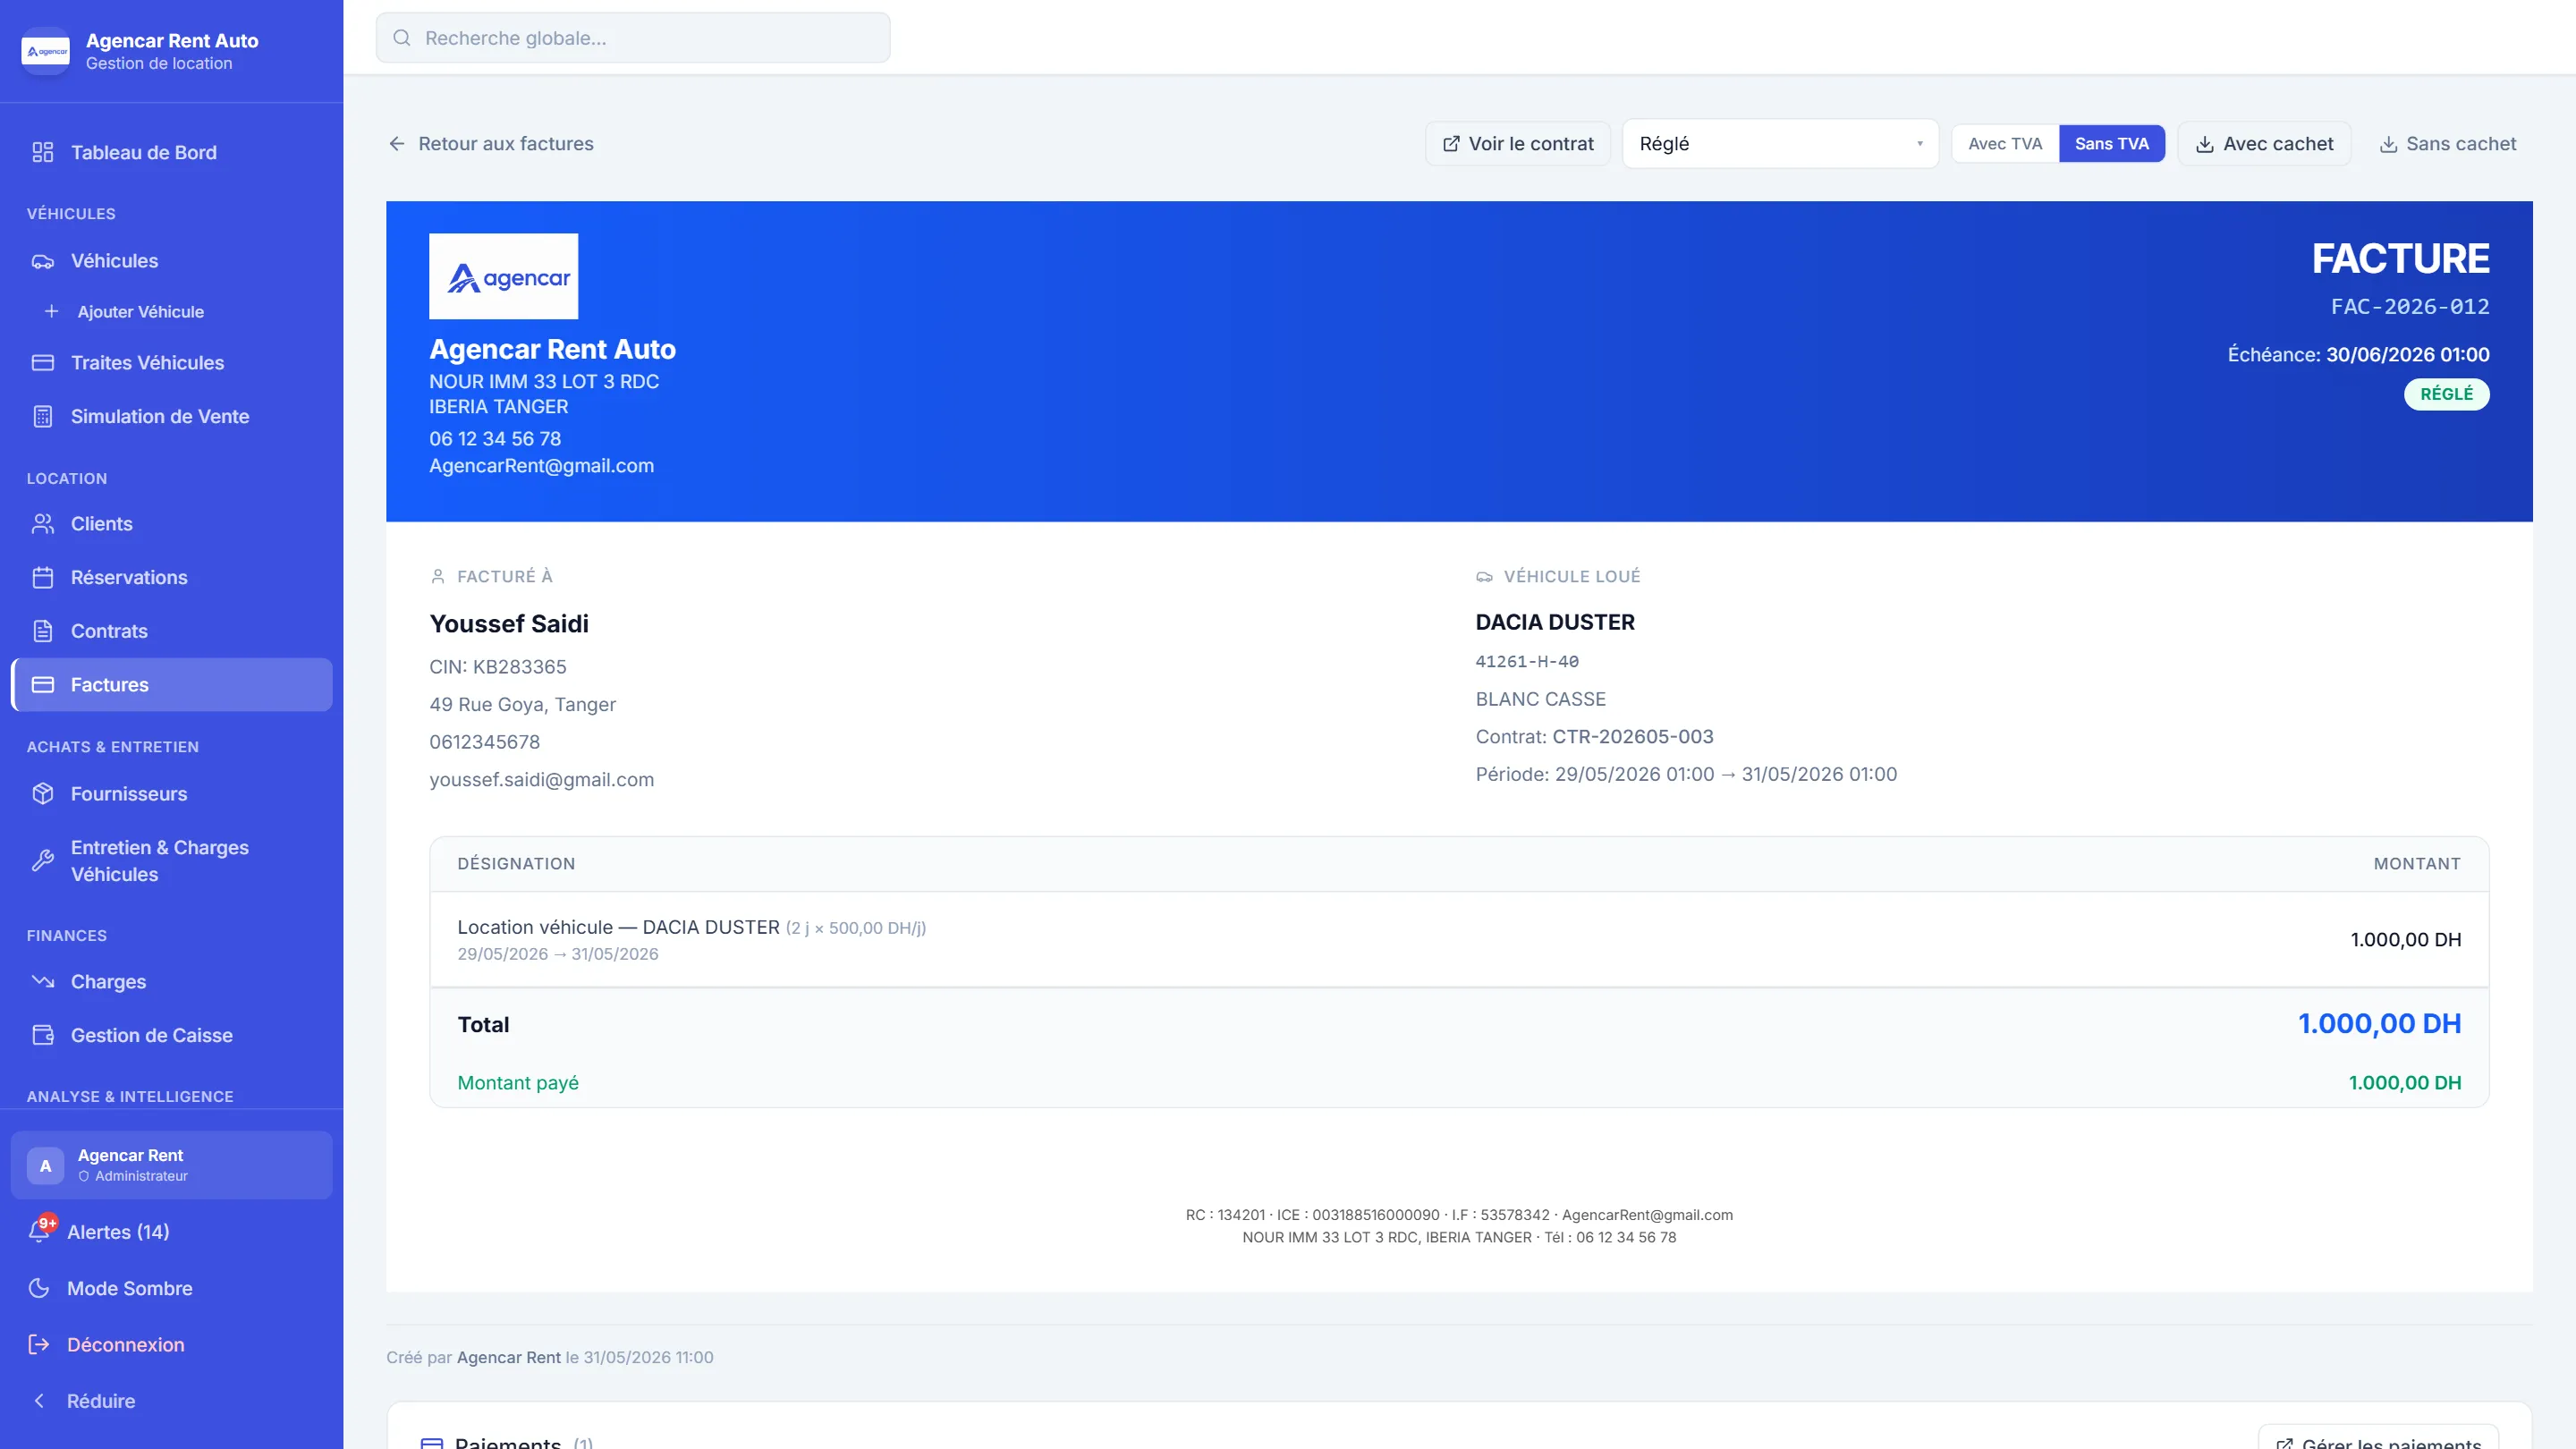The height and width of the screenshot is (1449, 2576).
Task: Navigate to Traites Véhicules
Action: click(x=171, y=363)
